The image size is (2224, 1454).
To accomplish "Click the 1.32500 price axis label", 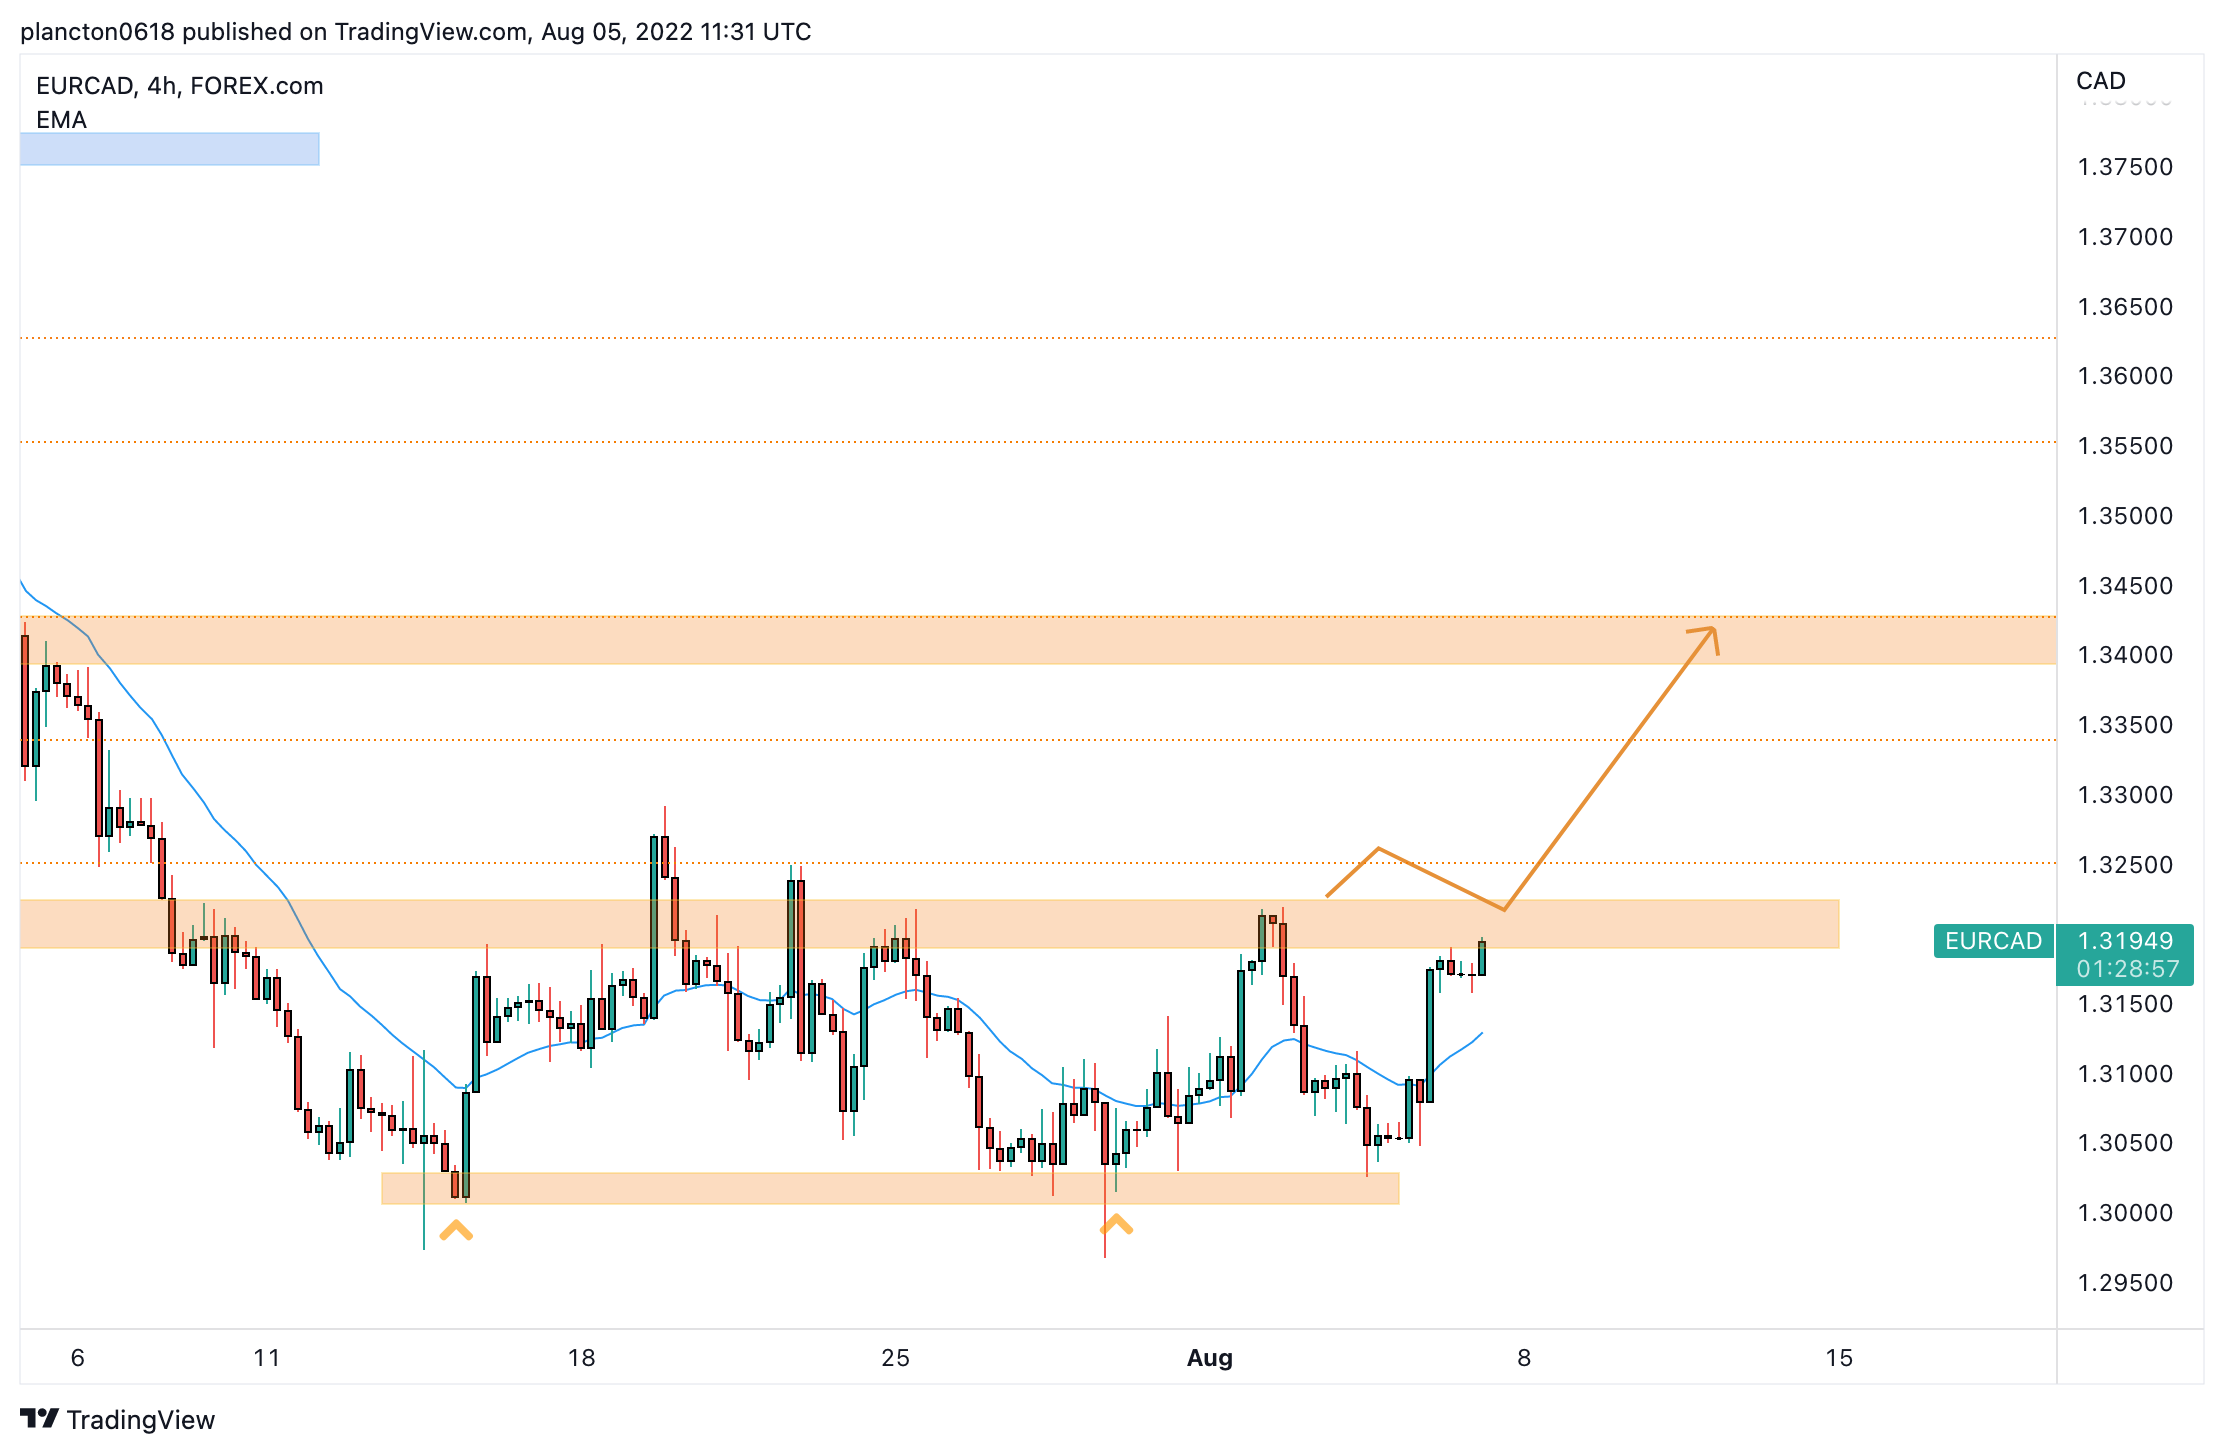I will (2125, 865).
